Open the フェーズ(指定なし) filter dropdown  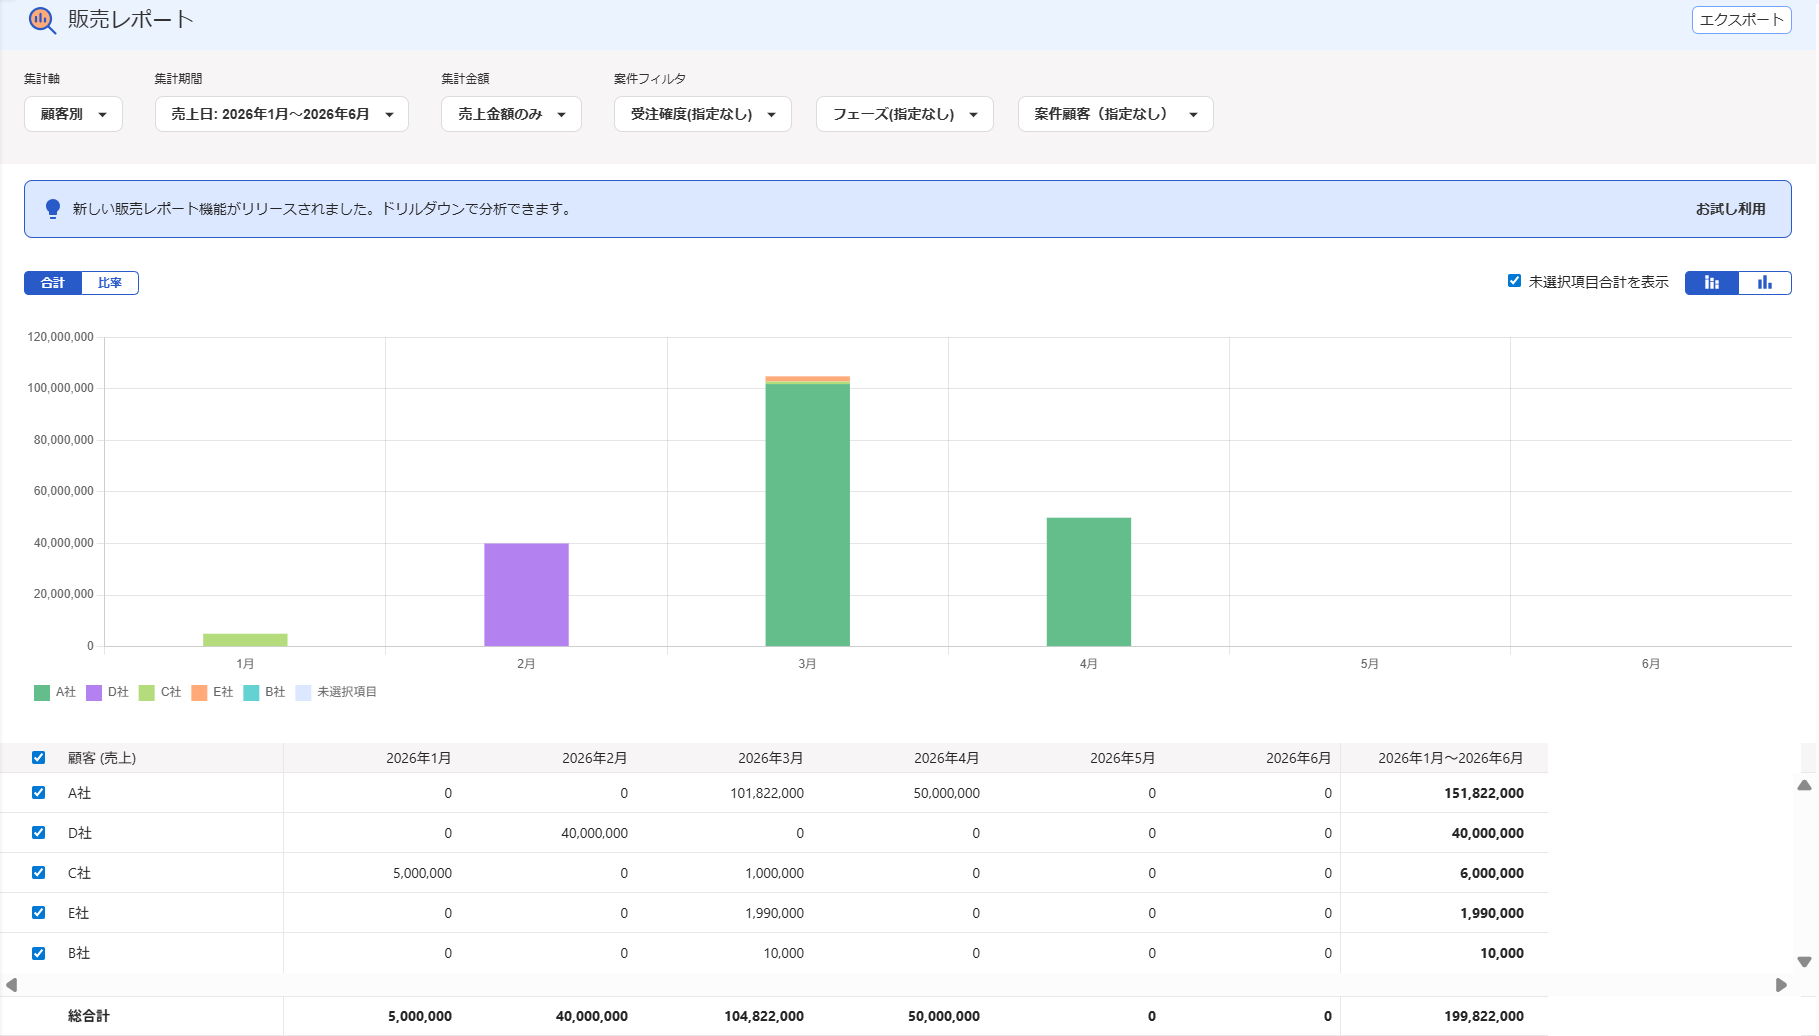904,114
